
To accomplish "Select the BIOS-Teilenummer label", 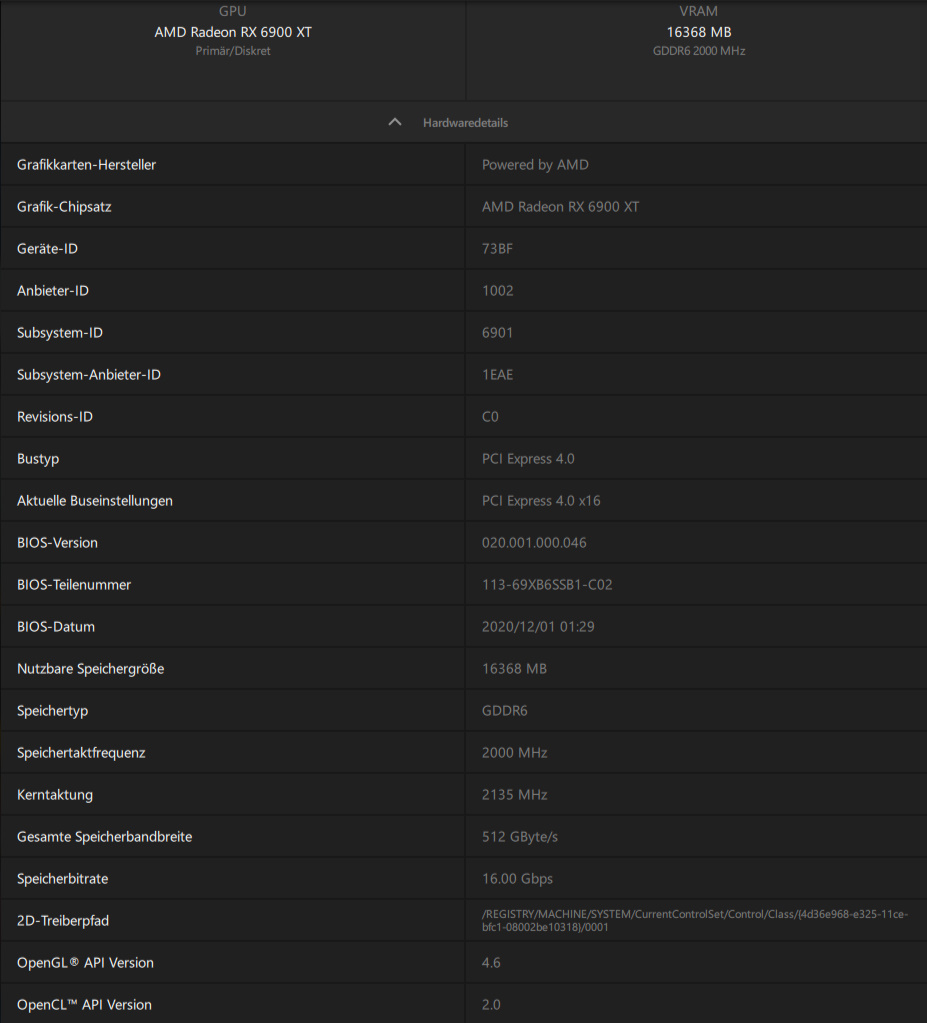I will (74, 585).
